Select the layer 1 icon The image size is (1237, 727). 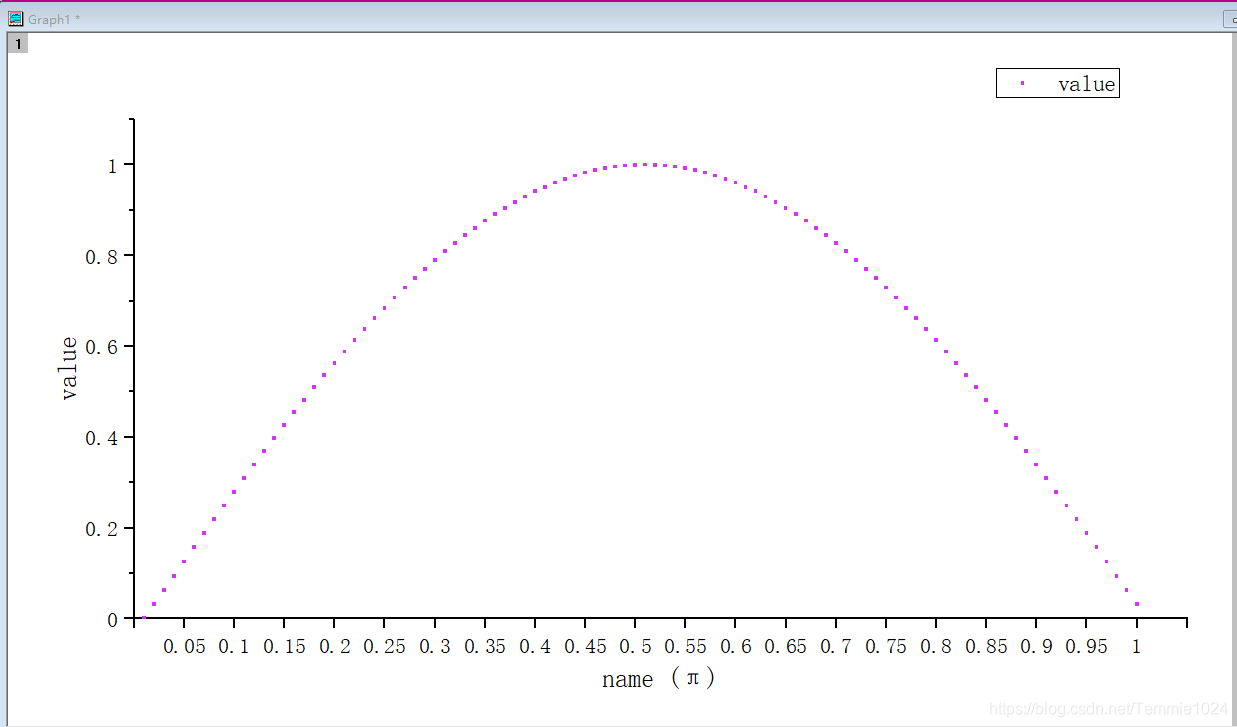pyautogui.click(x=18, y=43)
